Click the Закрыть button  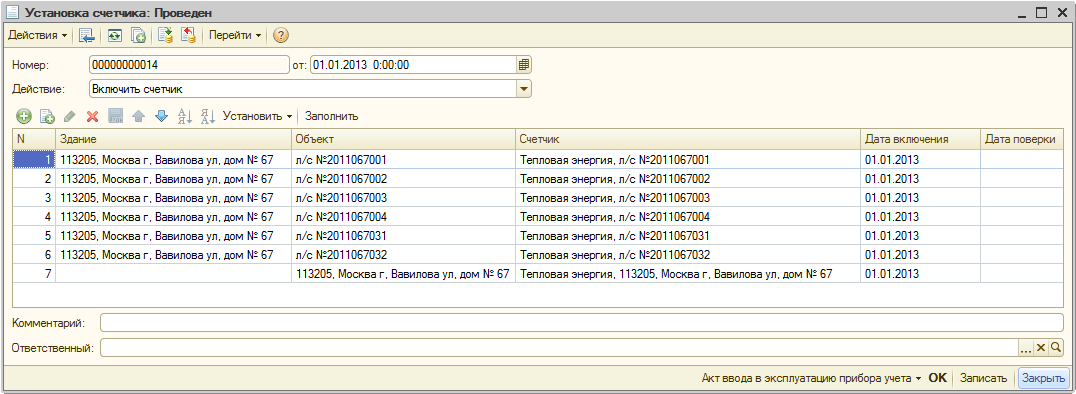tap(1043, 378)
